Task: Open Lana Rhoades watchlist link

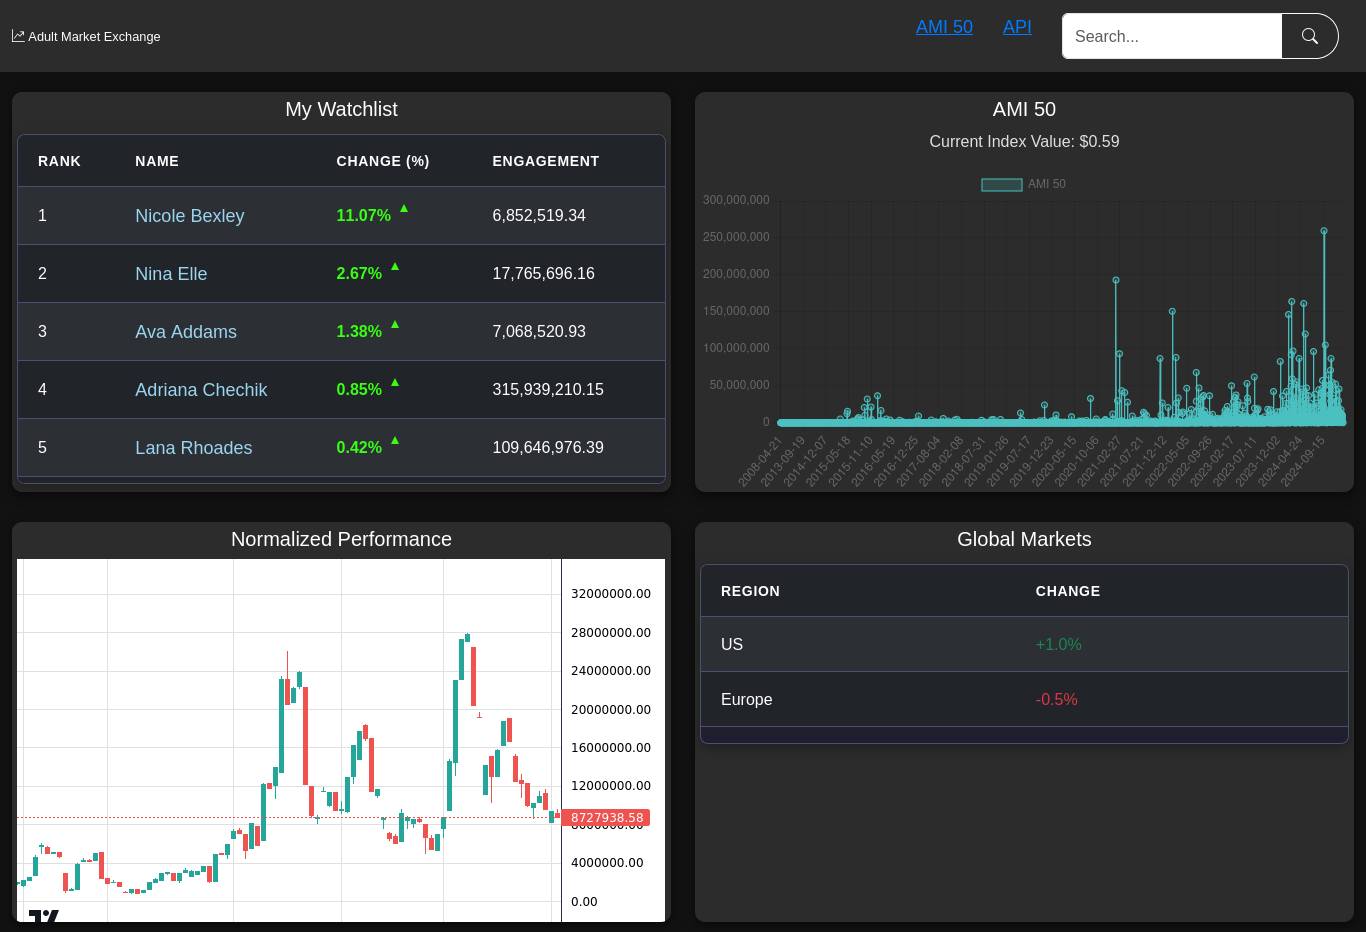Action: (194, 448)
